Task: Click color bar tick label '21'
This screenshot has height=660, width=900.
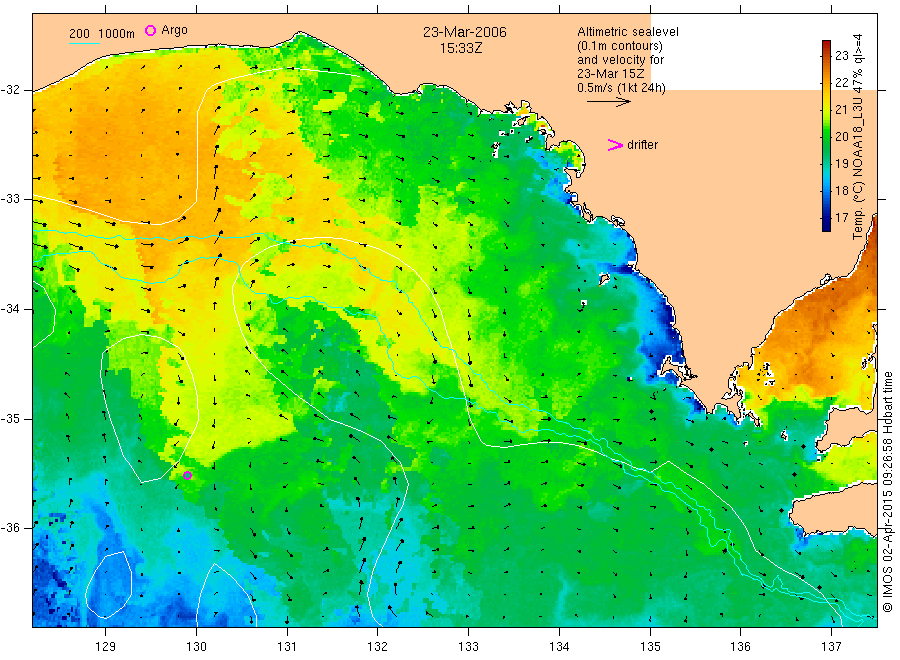Action: (841, 109)
